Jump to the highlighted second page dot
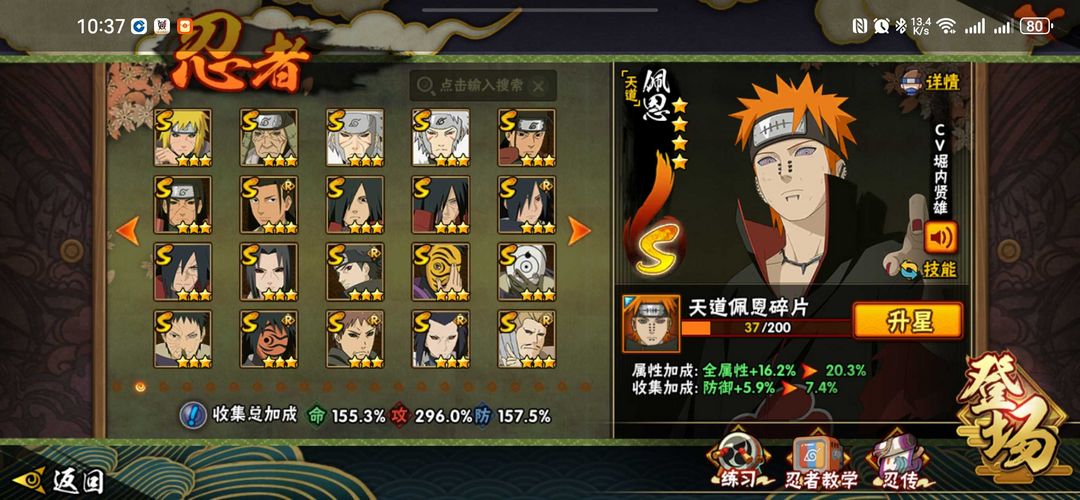Screen dimensions: 1080x500 (x=140, y=387)
